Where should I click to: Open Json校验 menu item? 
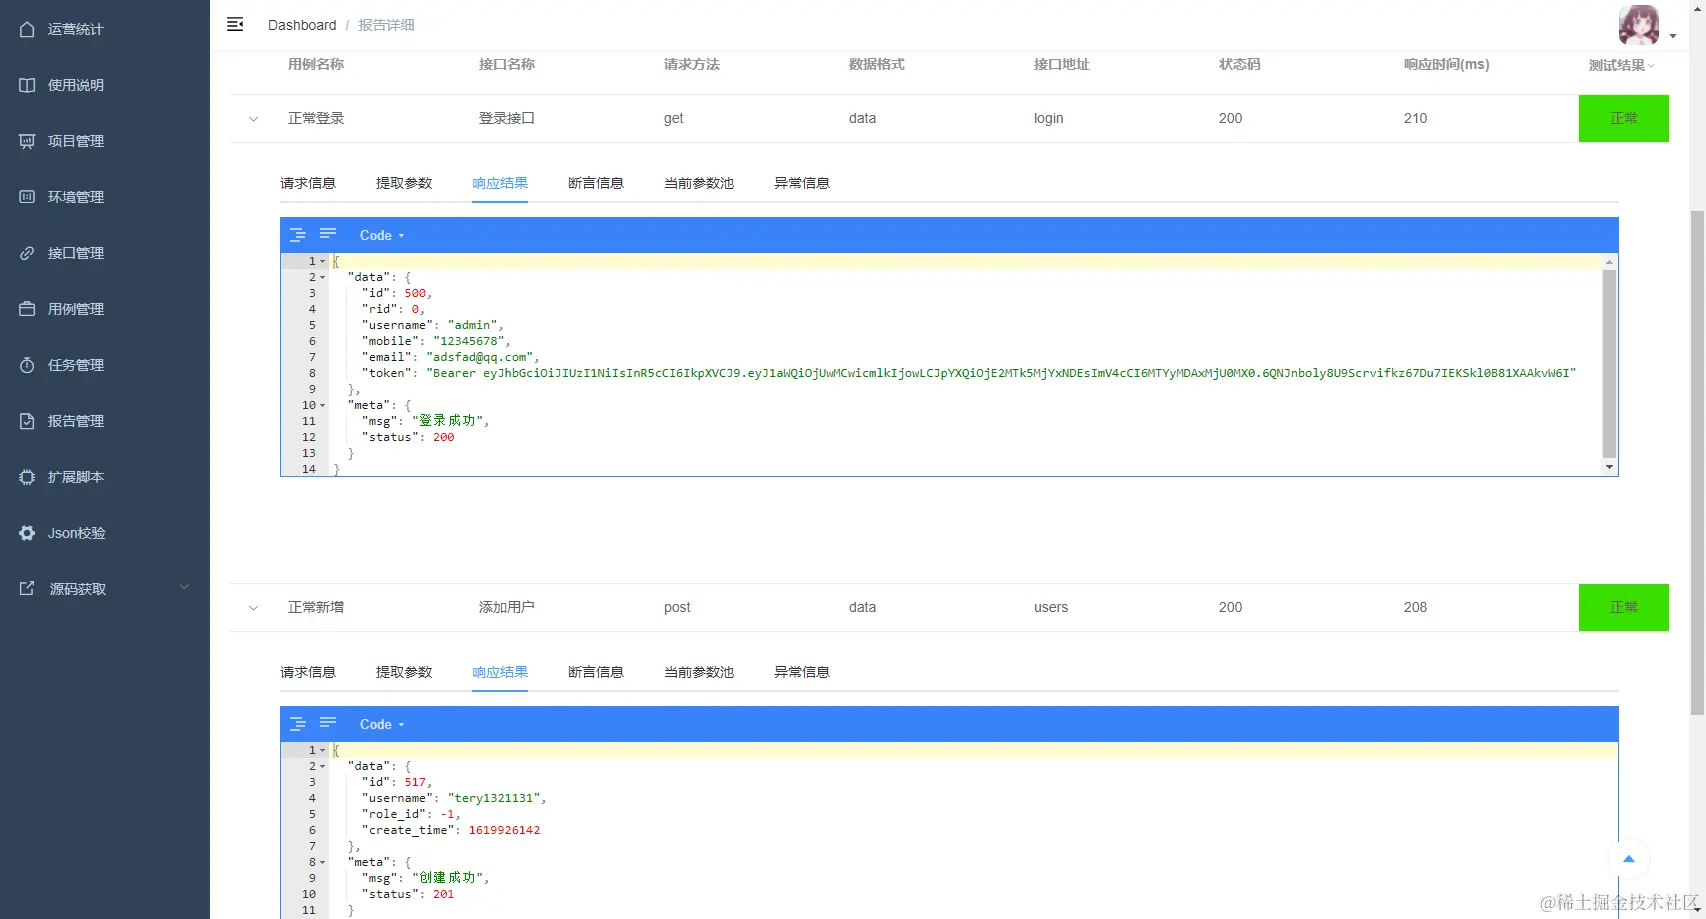point(105,533)
